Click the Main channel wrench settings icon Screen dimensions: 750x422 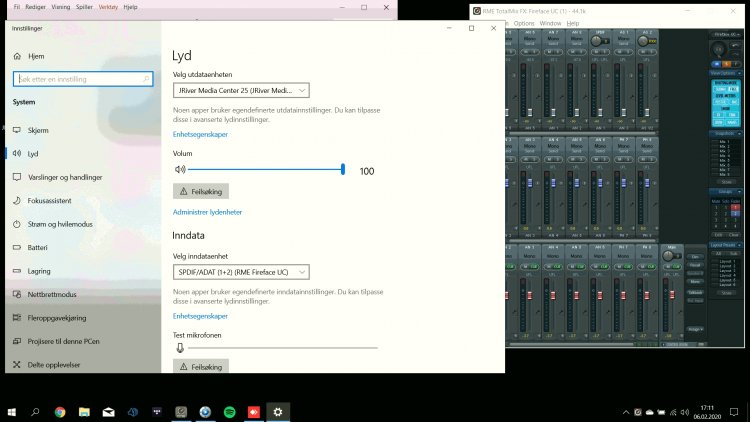tap(681, 311)
